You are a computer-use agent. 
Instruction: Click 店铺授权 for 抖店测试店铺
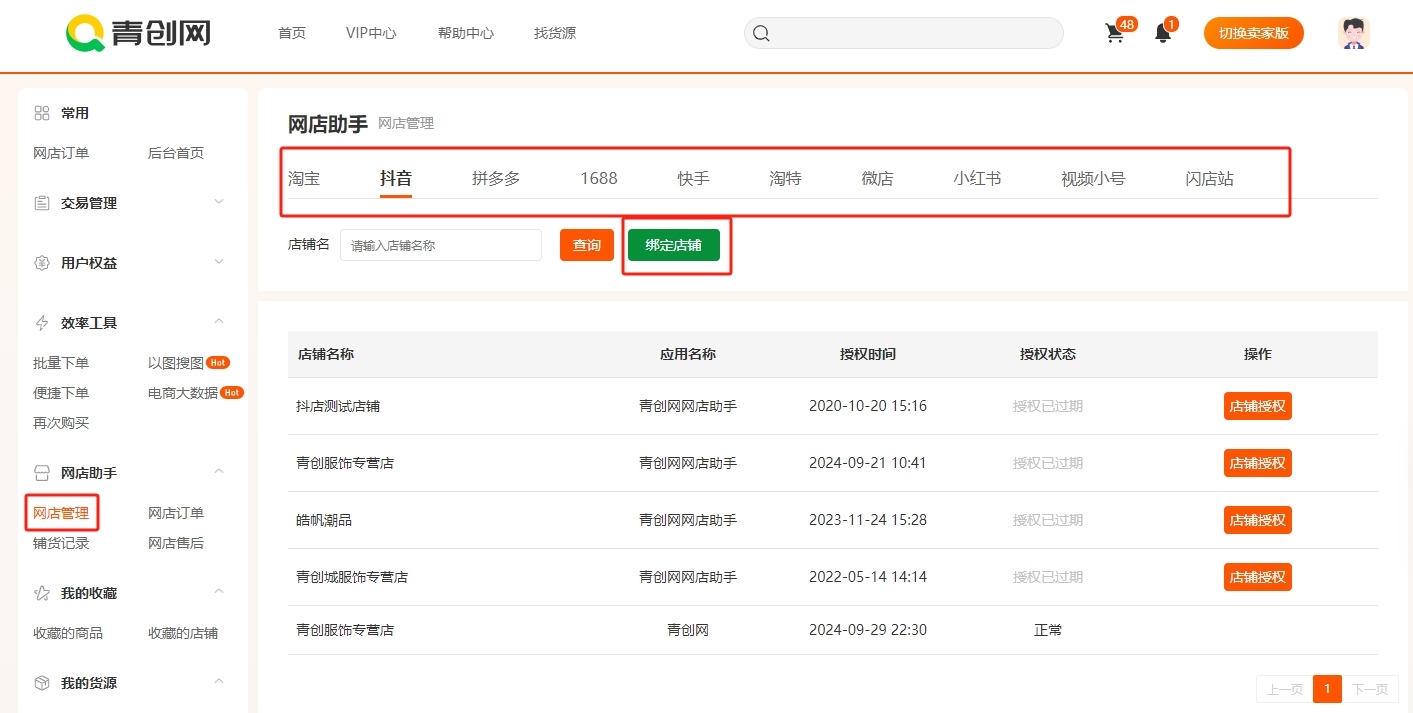coord(1257,406)
